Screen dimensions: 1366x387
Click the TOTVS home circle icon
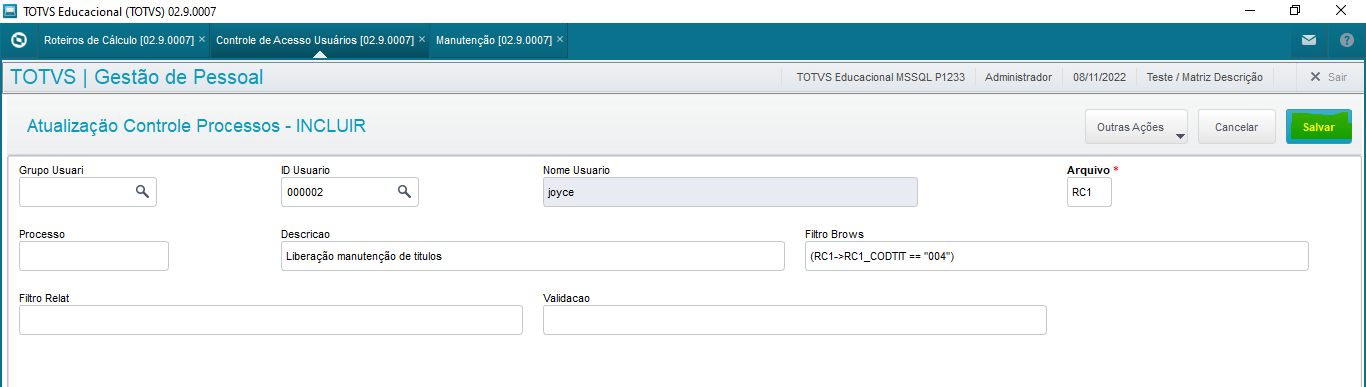click(18, 41)
